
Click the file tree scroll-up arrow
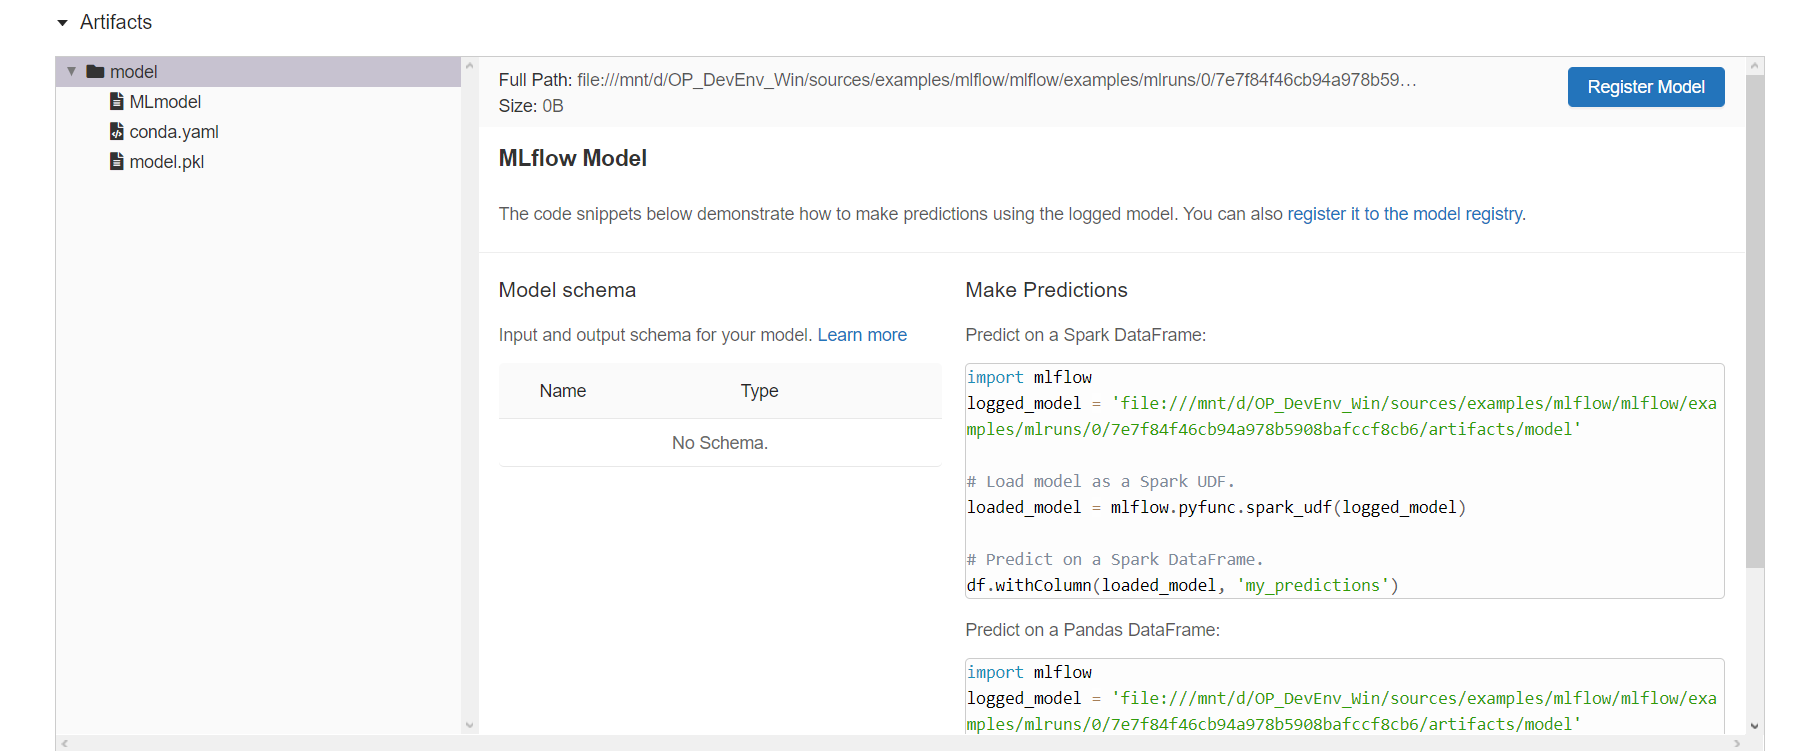pos(469,66)
